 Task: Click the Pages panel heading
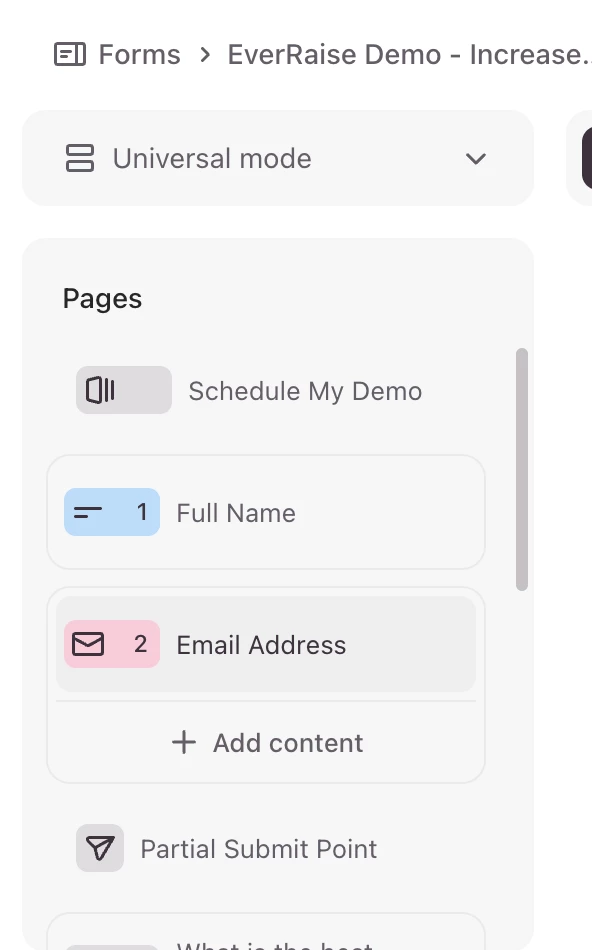pos(102,299)
